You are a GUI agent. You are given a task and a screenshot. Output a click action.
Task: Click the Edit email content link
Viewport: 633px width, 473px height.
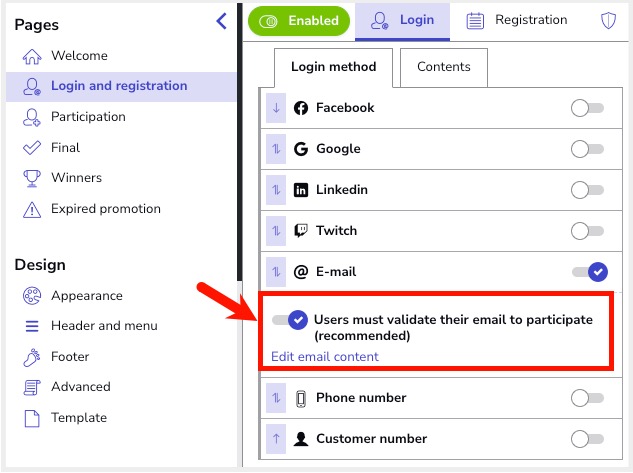[325, 357]
